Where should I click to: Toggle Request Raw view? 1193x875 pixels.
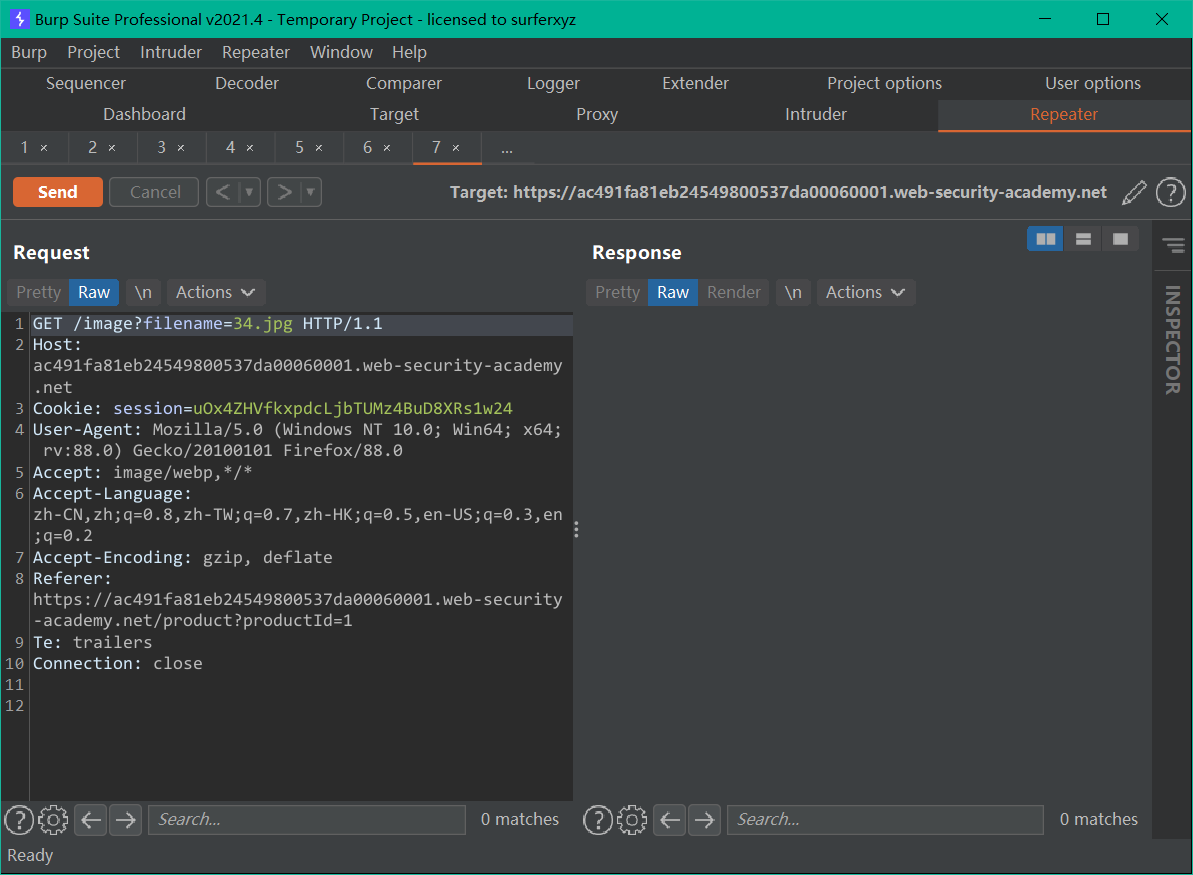94,292
